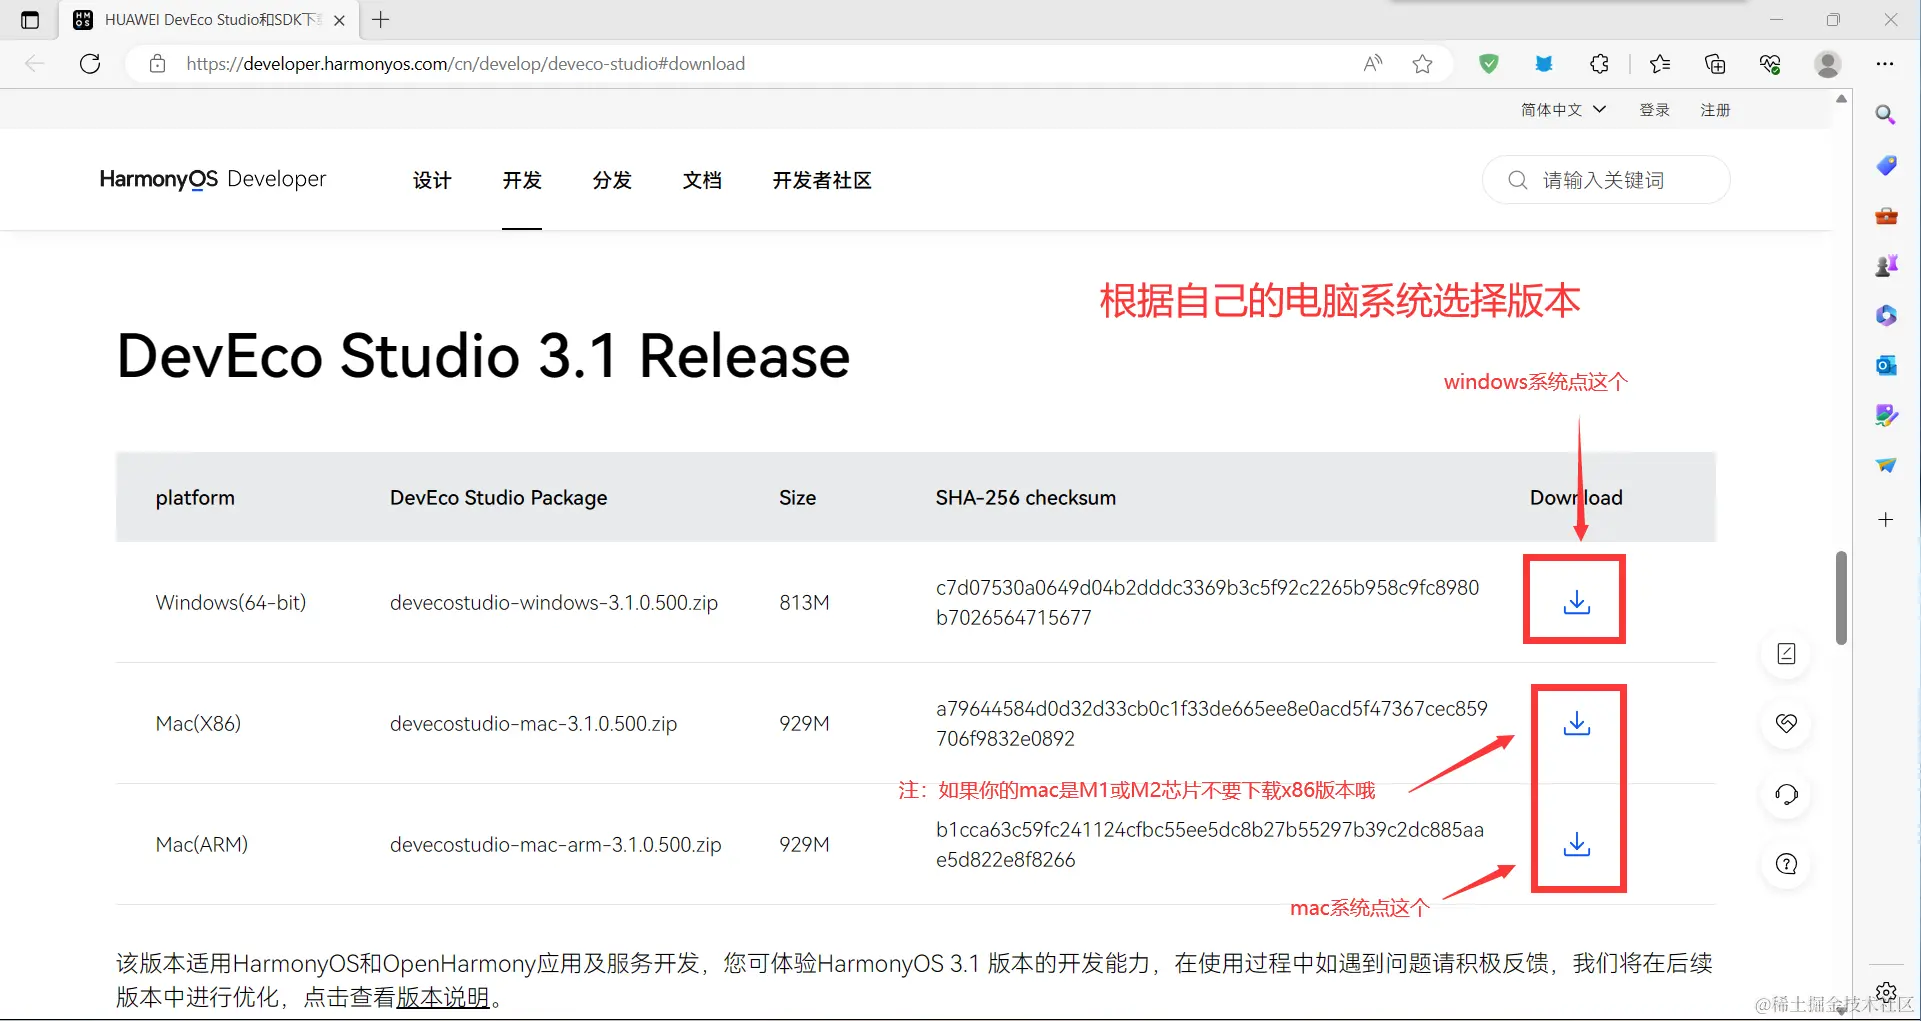
Task: Open the 设计 menu
Action: pos(432,180)
